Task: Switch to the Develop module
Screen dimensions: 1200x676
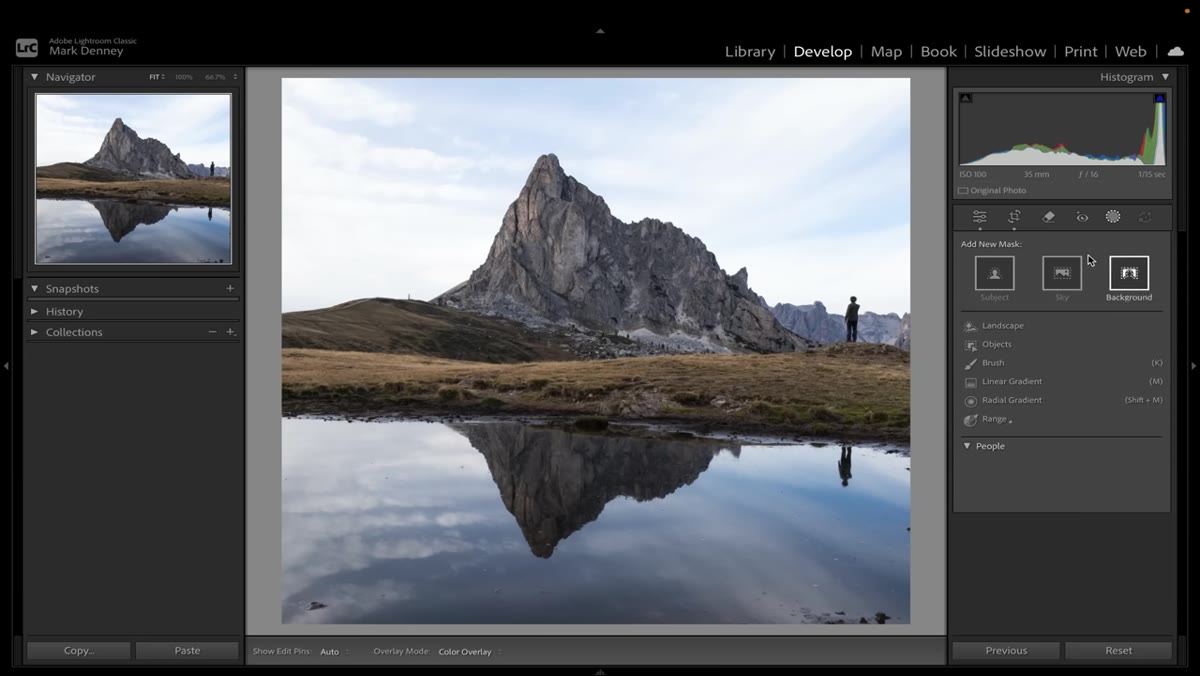Action: tap(823, 51)
